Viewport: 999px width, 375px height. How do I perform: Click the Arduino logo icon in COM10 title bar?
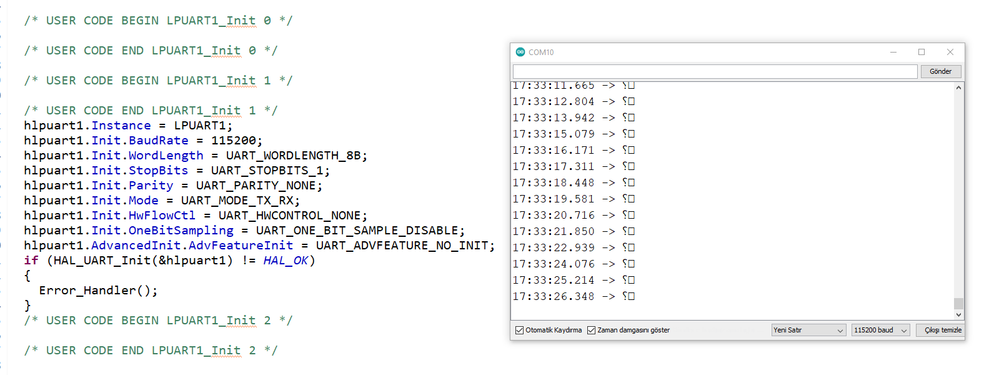[521, 52]
